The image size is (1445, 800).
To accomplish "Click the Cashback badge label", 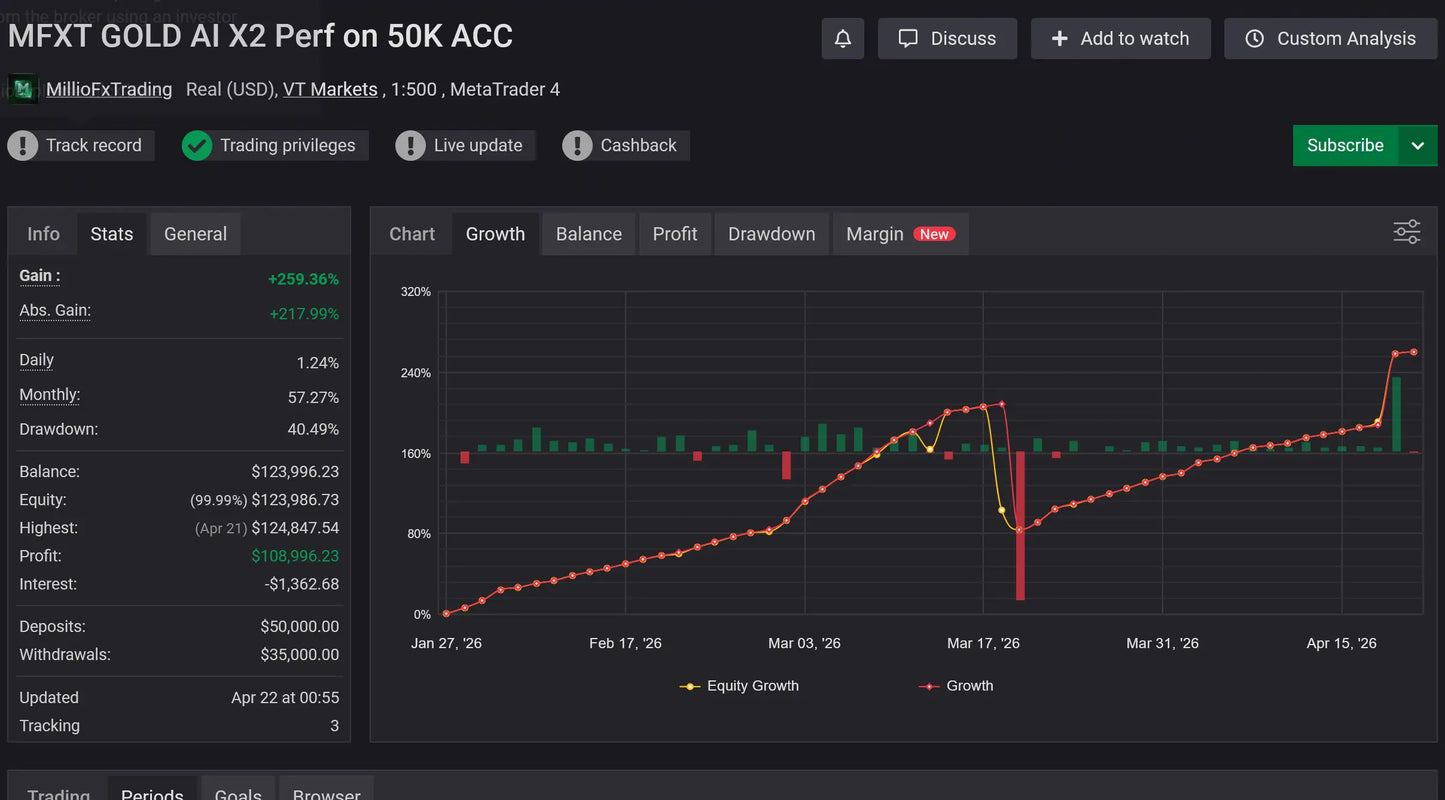I will [639, 145].
